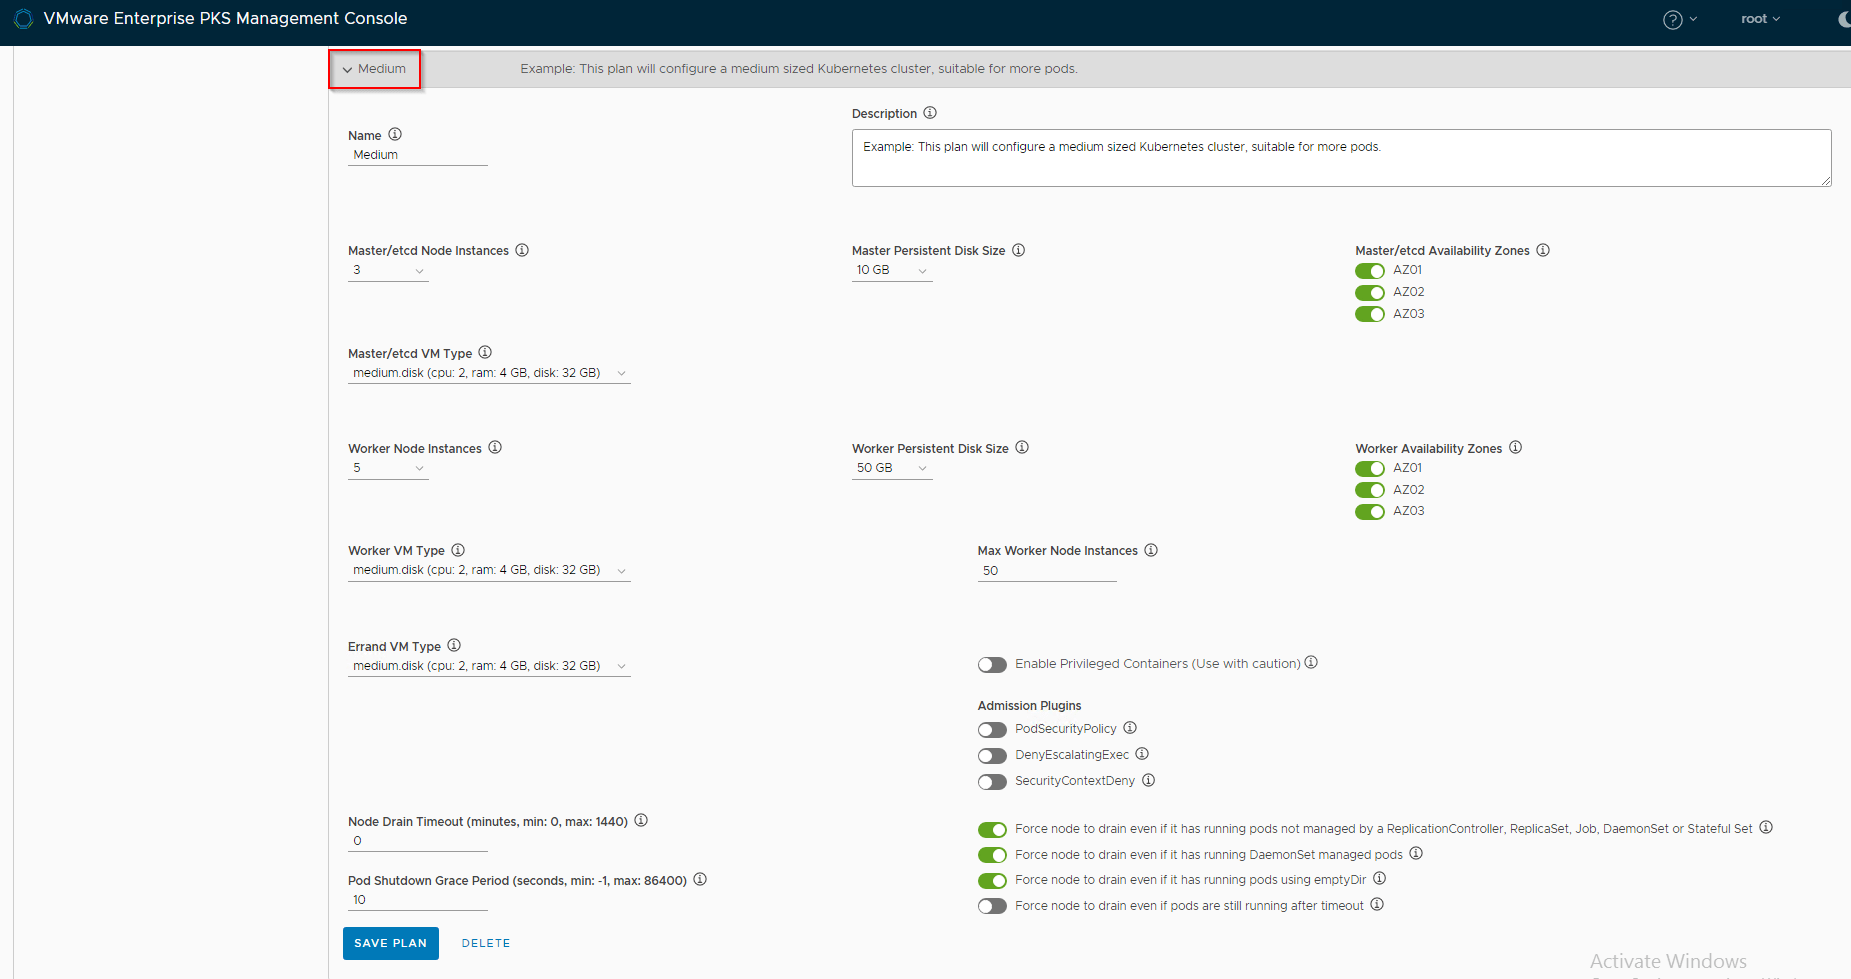Click the VMware Enterprise PKS Management Console title
Image resolution: width=1851 pixels, height=979 pixels.
point(226,19)
